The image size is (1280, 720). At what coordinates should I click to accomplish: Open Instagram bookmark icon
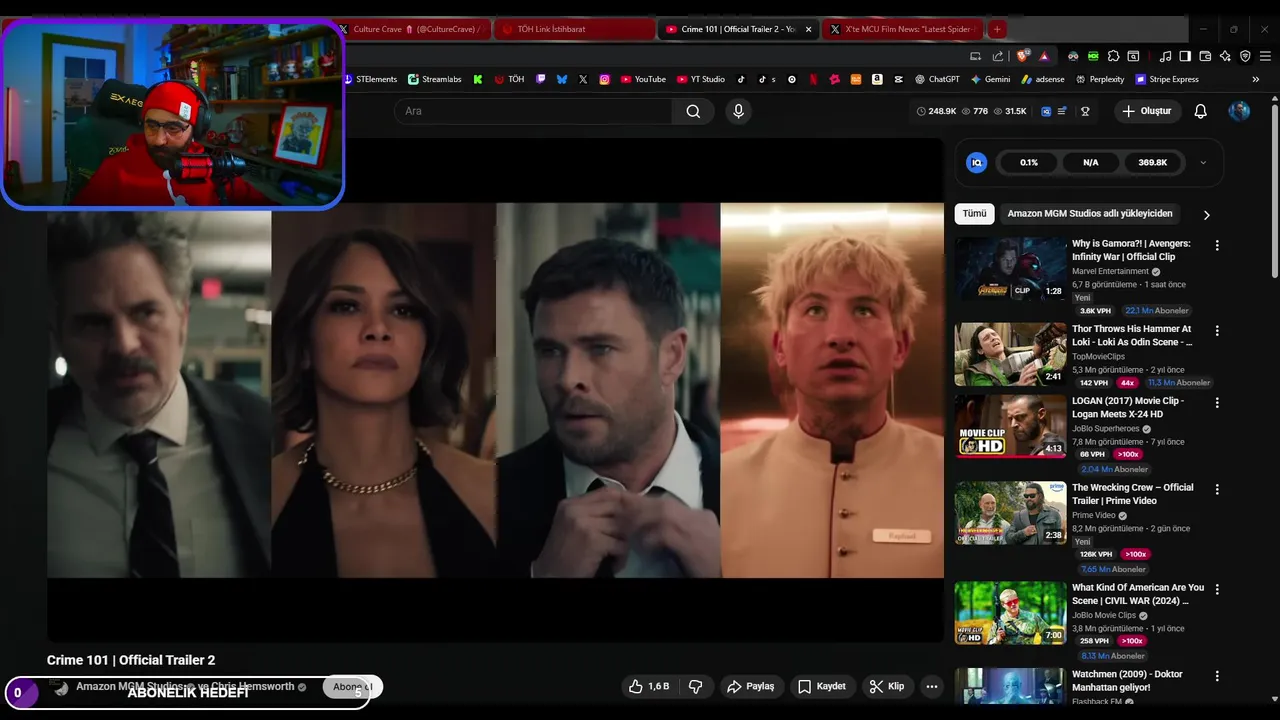[x=605, y=79]
